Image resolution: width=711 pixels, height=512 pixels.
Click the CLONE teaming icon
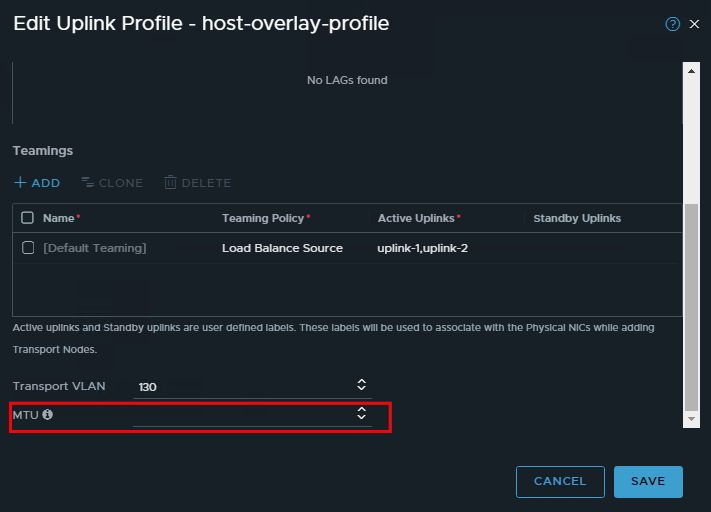point(87,183)
